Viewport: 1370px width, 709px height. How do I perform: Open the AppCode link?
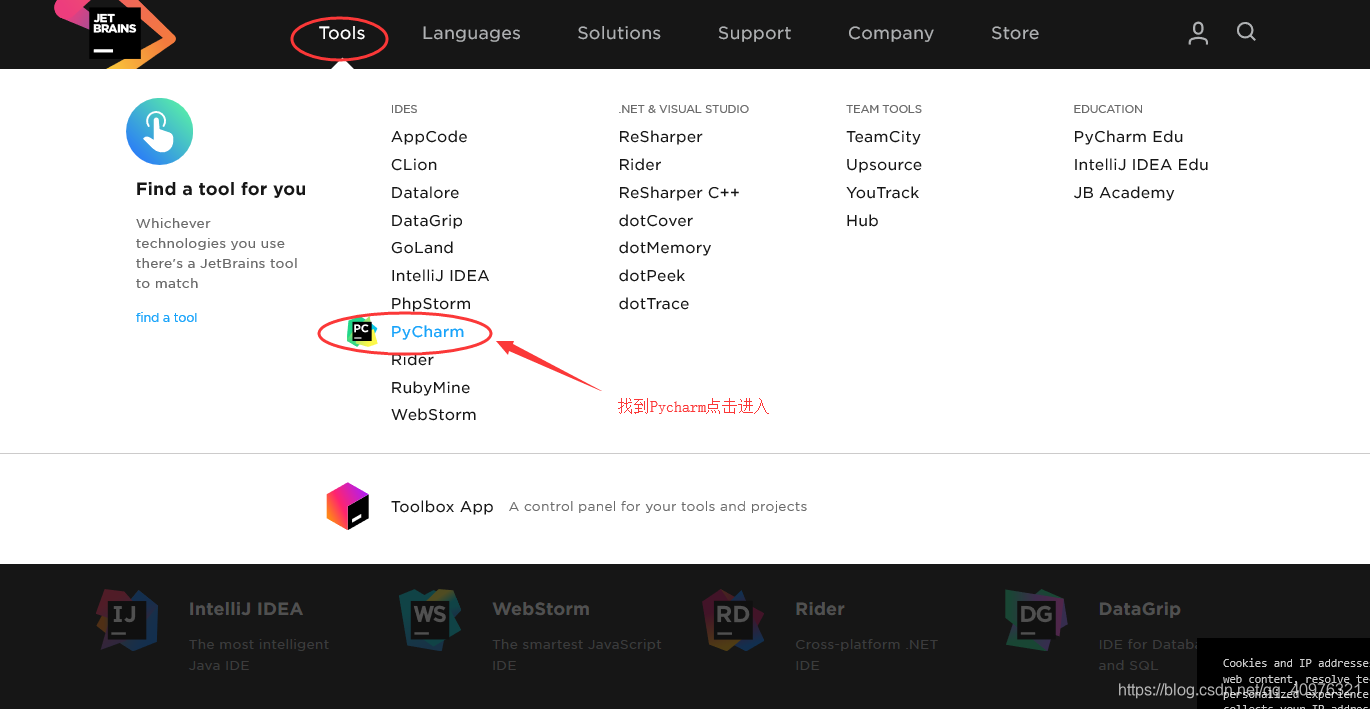tap(429, 137)
